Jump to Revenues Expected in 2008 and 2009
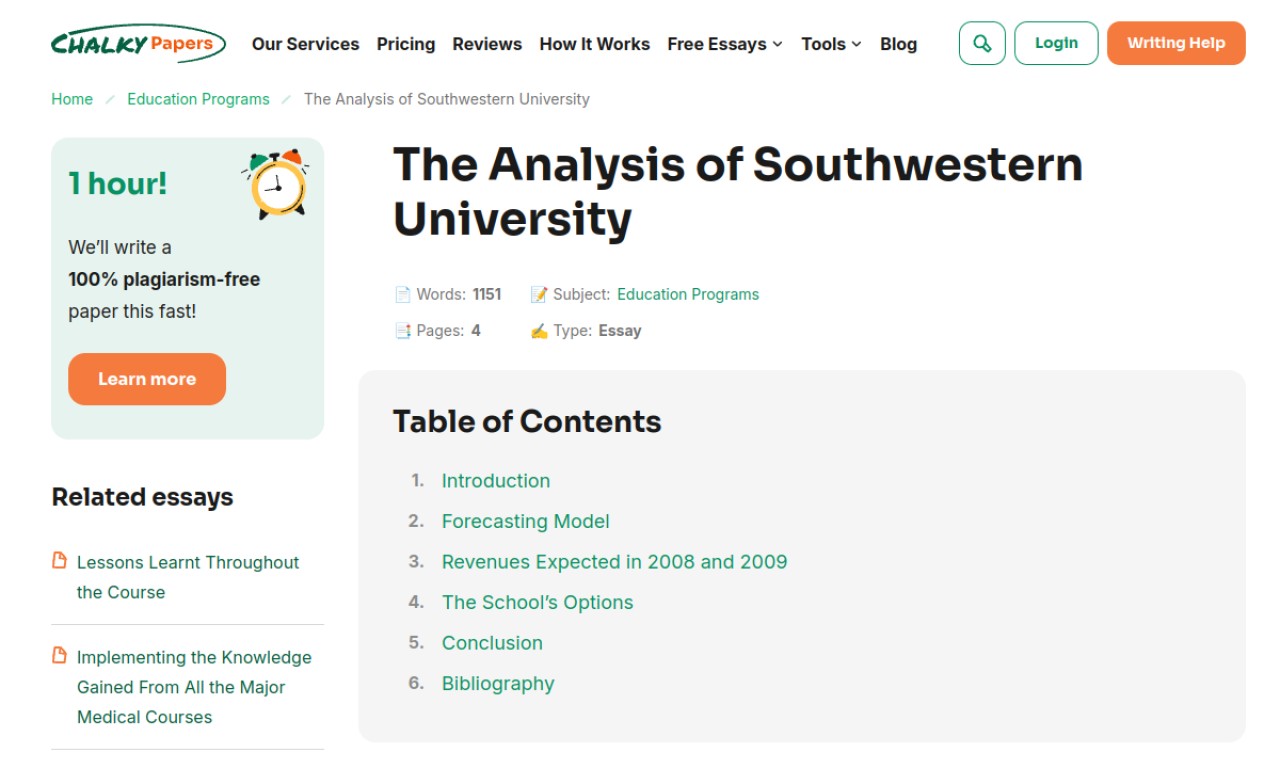This screenshot has height=768, width=1280. [x=615, y=562]
